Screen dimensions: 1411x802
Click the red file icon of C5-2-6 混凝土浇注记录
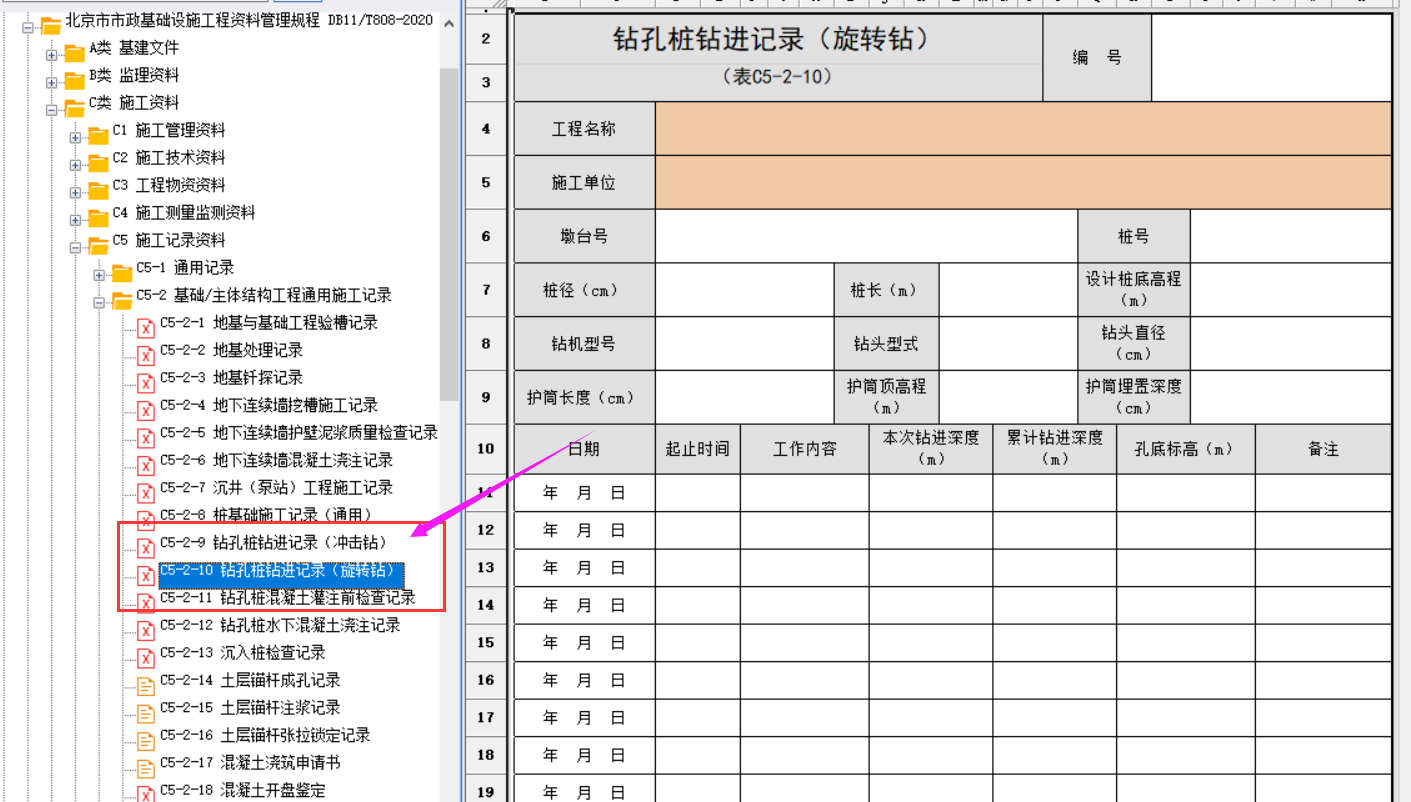[145, 464]
